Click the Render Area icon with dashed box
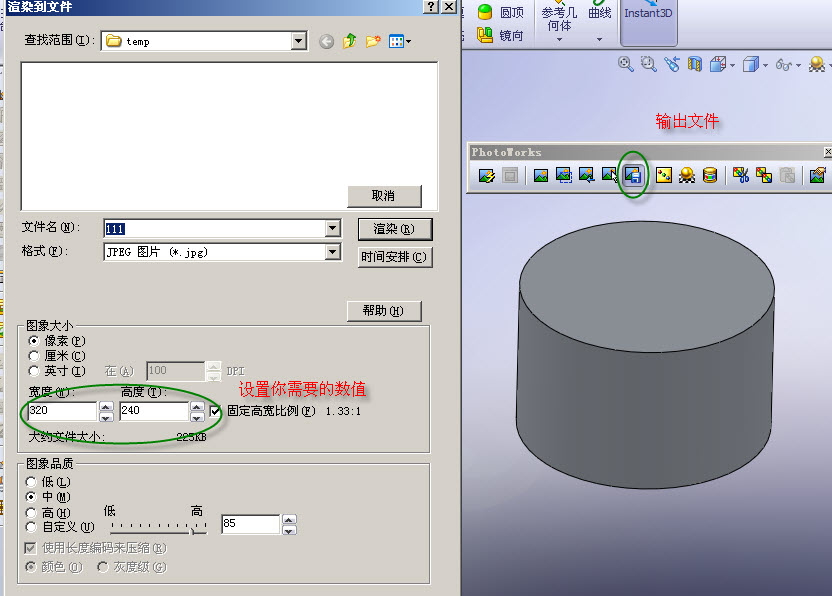The image size is (832, 596). pyautogui.click(x=564, y=175)
